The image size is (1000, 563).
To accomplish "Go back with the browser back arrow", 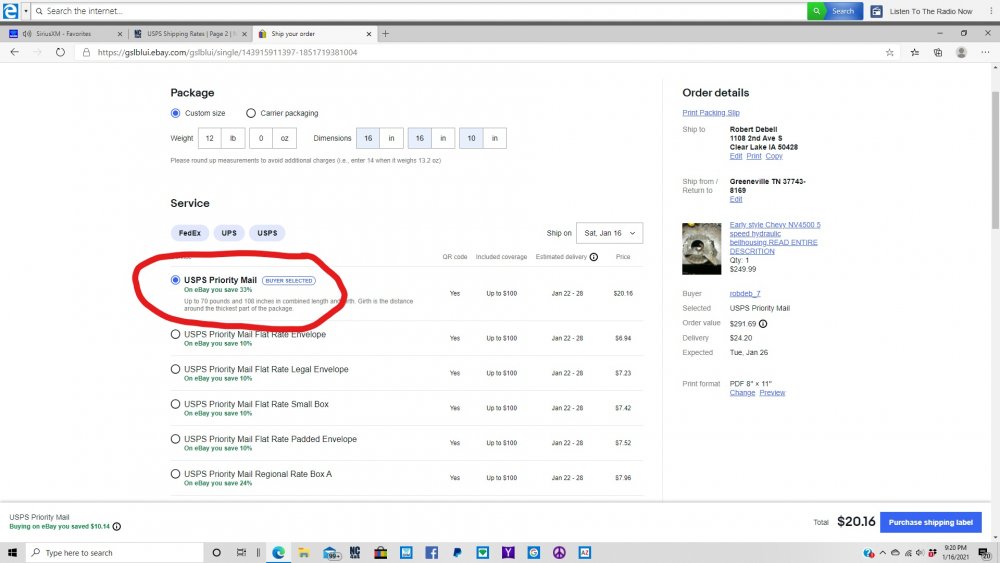I will [15, 52].
